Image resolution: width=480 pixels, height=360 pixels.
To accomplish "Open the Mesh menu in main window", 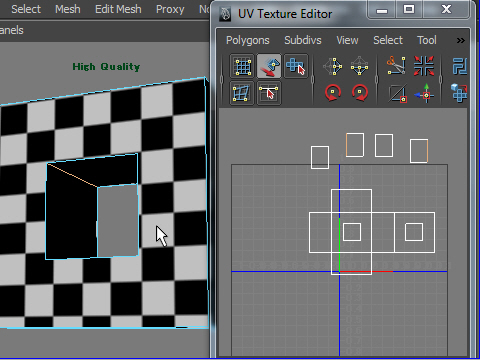I will (68, 9).
